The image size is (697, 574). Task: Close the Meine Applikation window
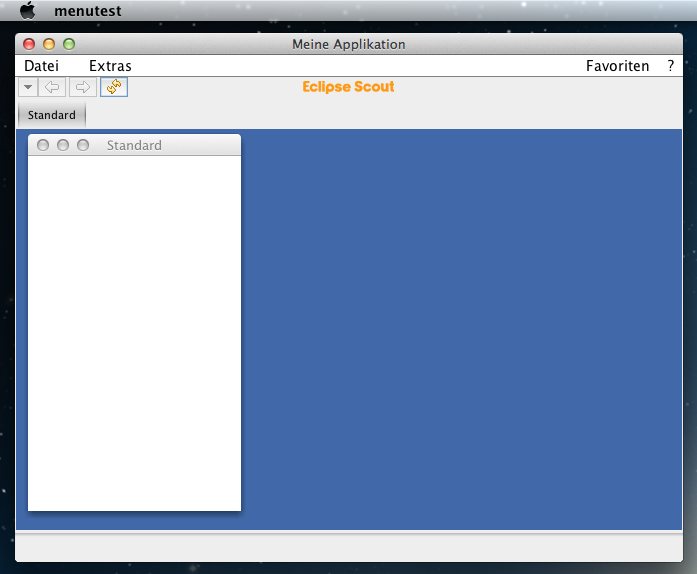[x=29, y=44]
